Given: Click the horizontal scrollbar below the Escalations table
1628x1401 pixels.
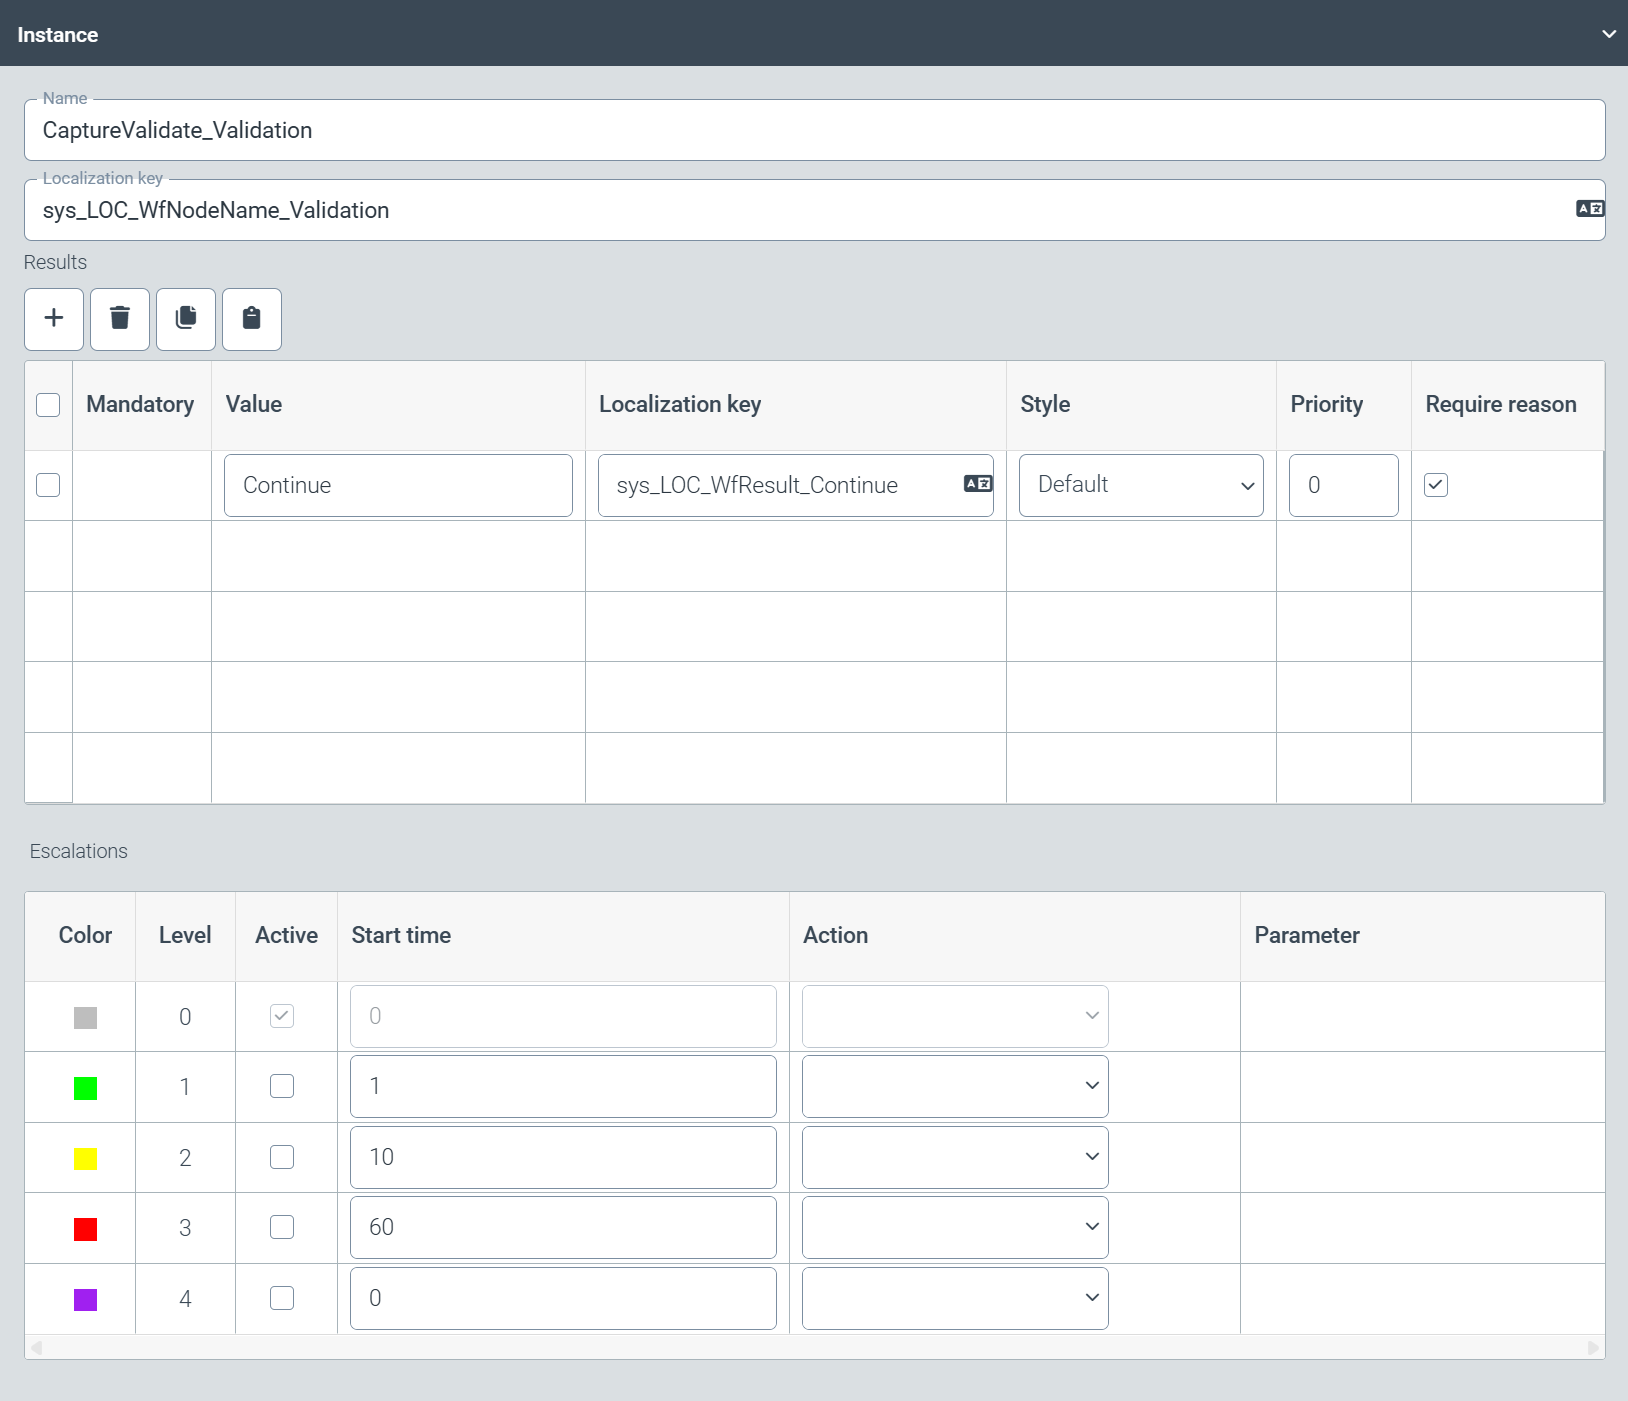Looking at the screenshot, I should tap(814, 1348).
